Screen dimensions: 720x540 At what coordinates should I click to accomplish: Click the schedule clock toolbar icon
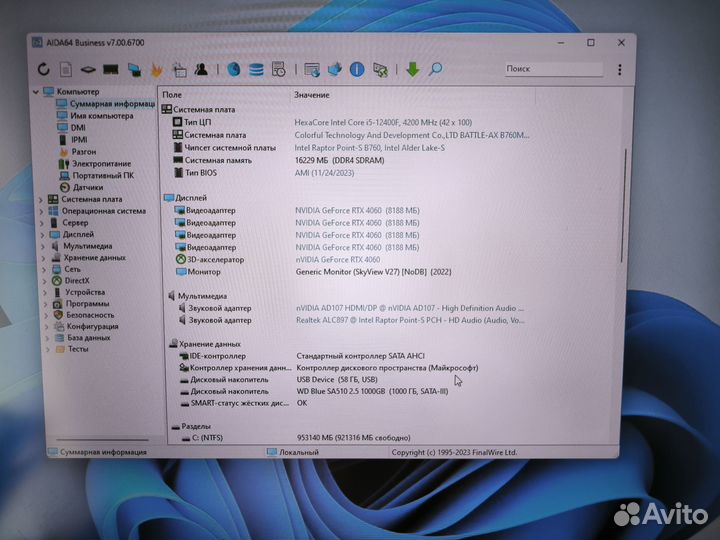[x=278, y=69]
